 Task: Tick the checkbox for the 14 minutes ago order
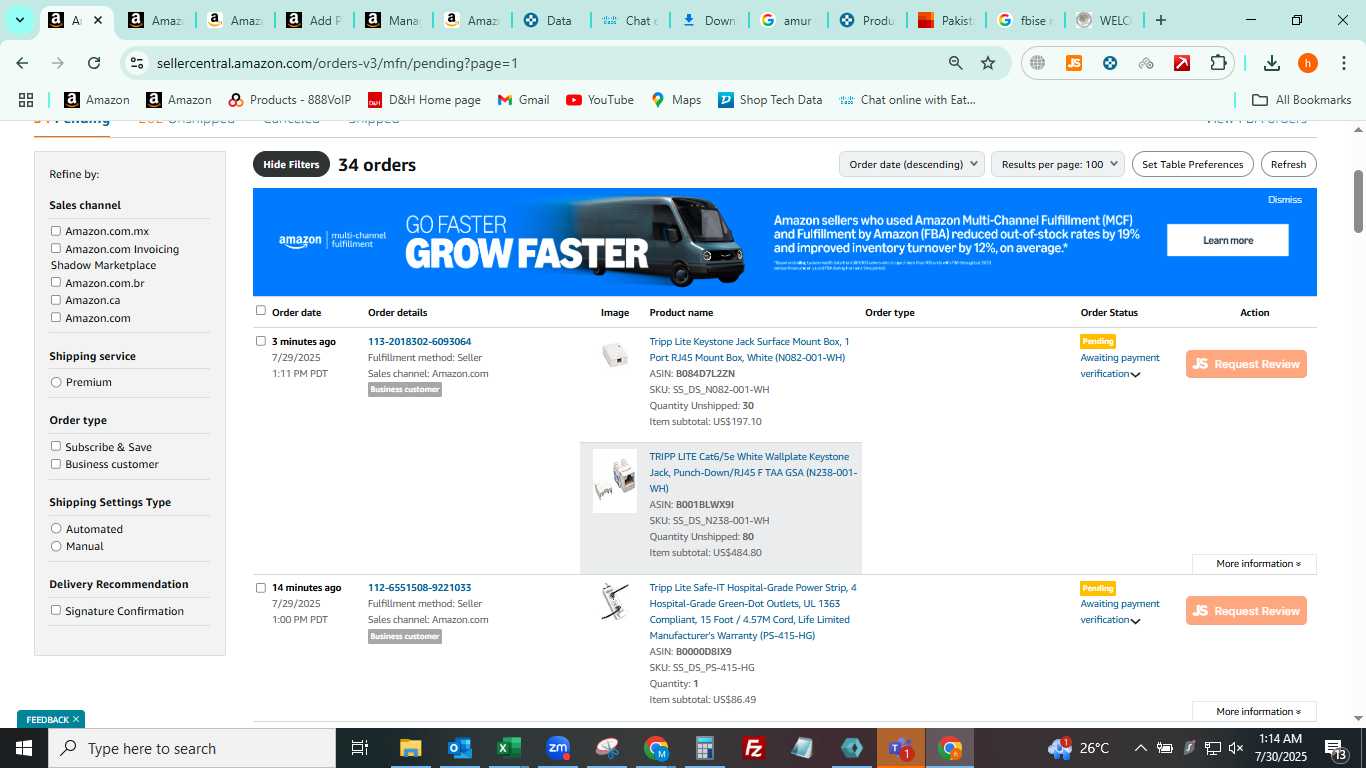pyautogui.click(x=261, y=588)
